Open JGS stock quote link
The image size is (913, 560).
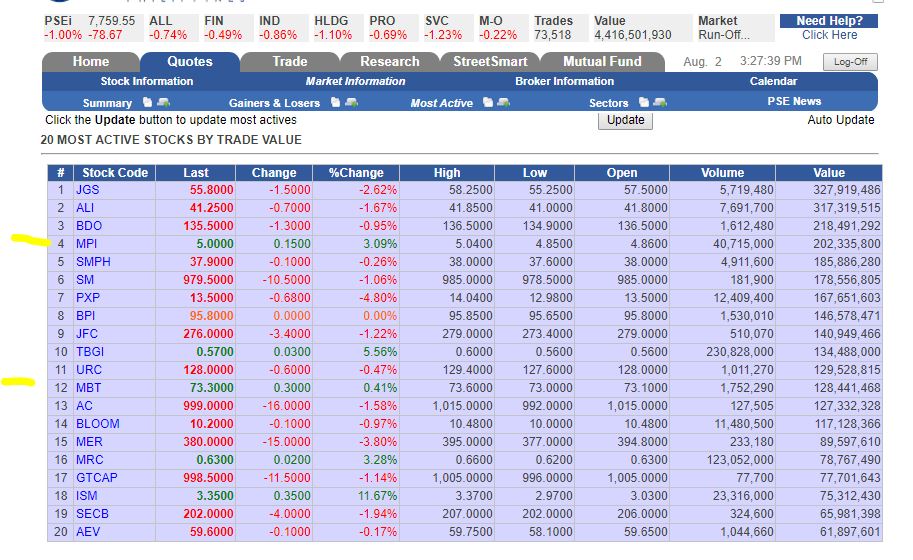pos(87,190)
